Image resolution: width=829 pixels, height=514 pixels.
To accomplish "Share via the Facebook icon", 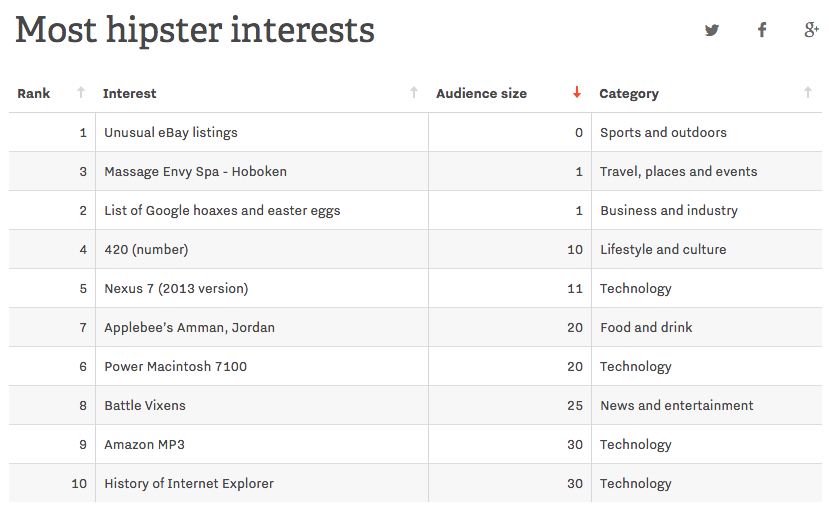I will coord(762,30).
